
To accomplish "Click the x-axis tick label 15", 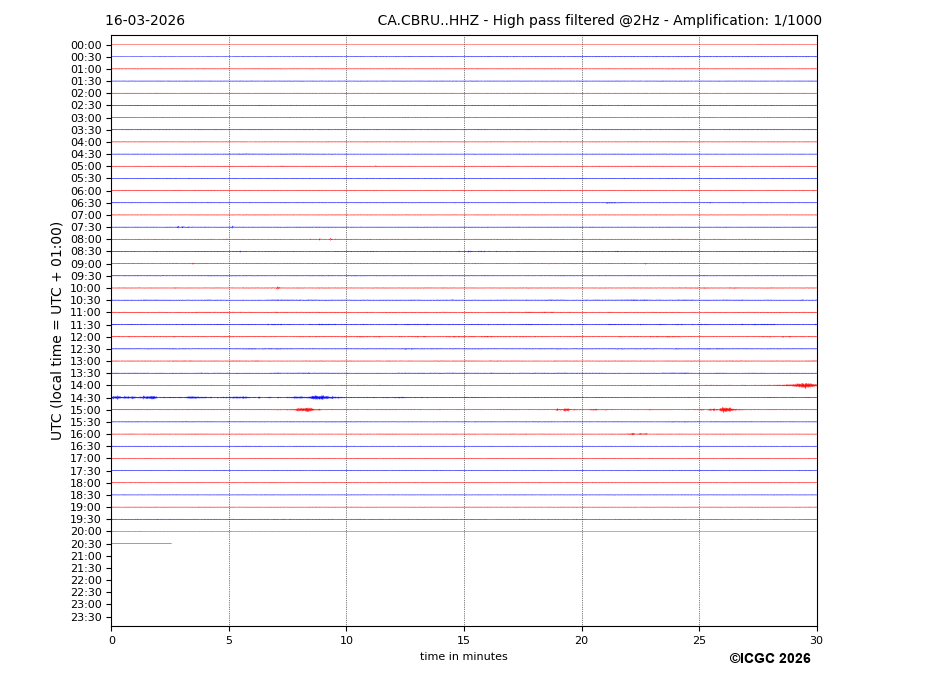I will [464, 640].
